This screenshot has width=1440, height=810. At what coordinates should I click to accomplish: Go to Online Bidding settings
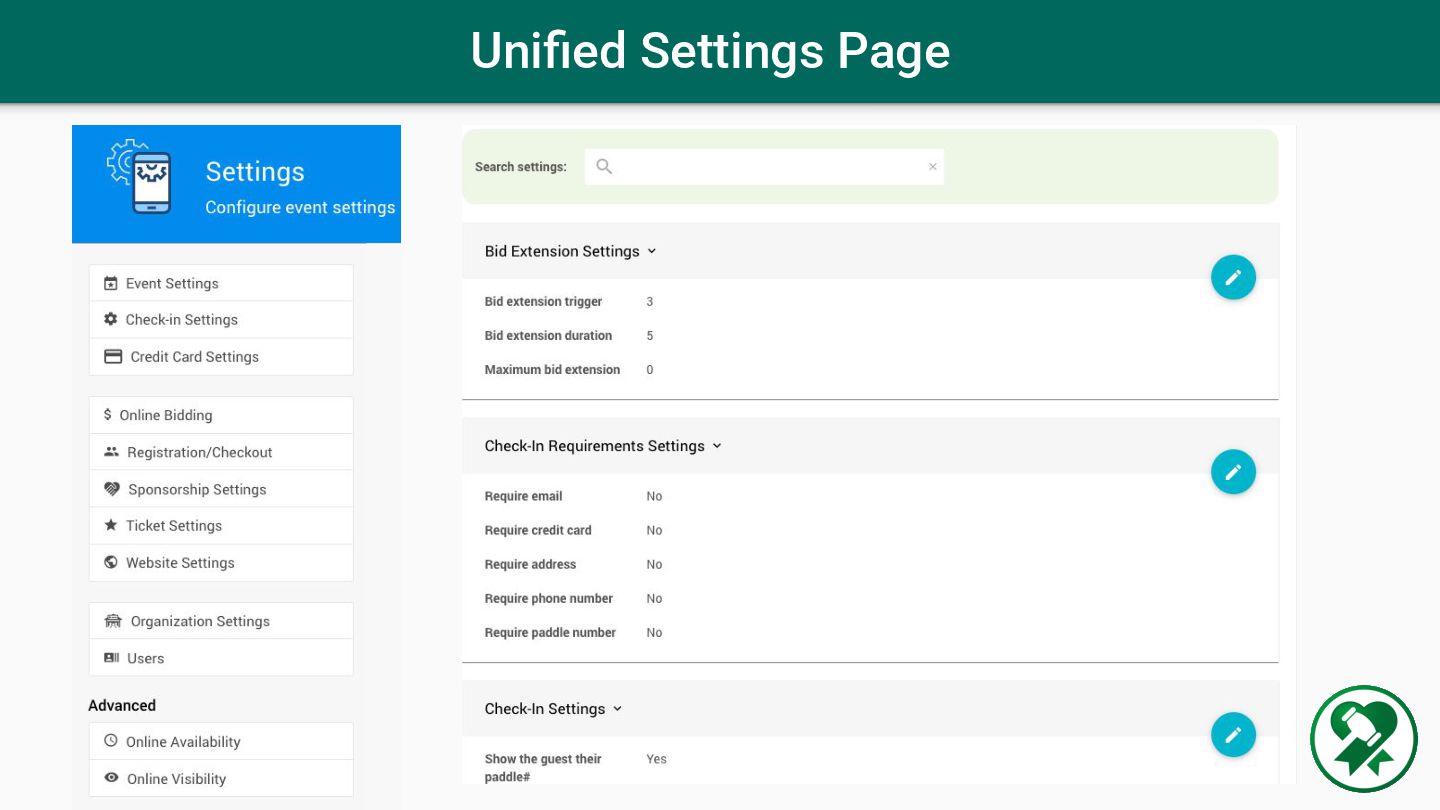pyautogui.click(x=166, y=416)
